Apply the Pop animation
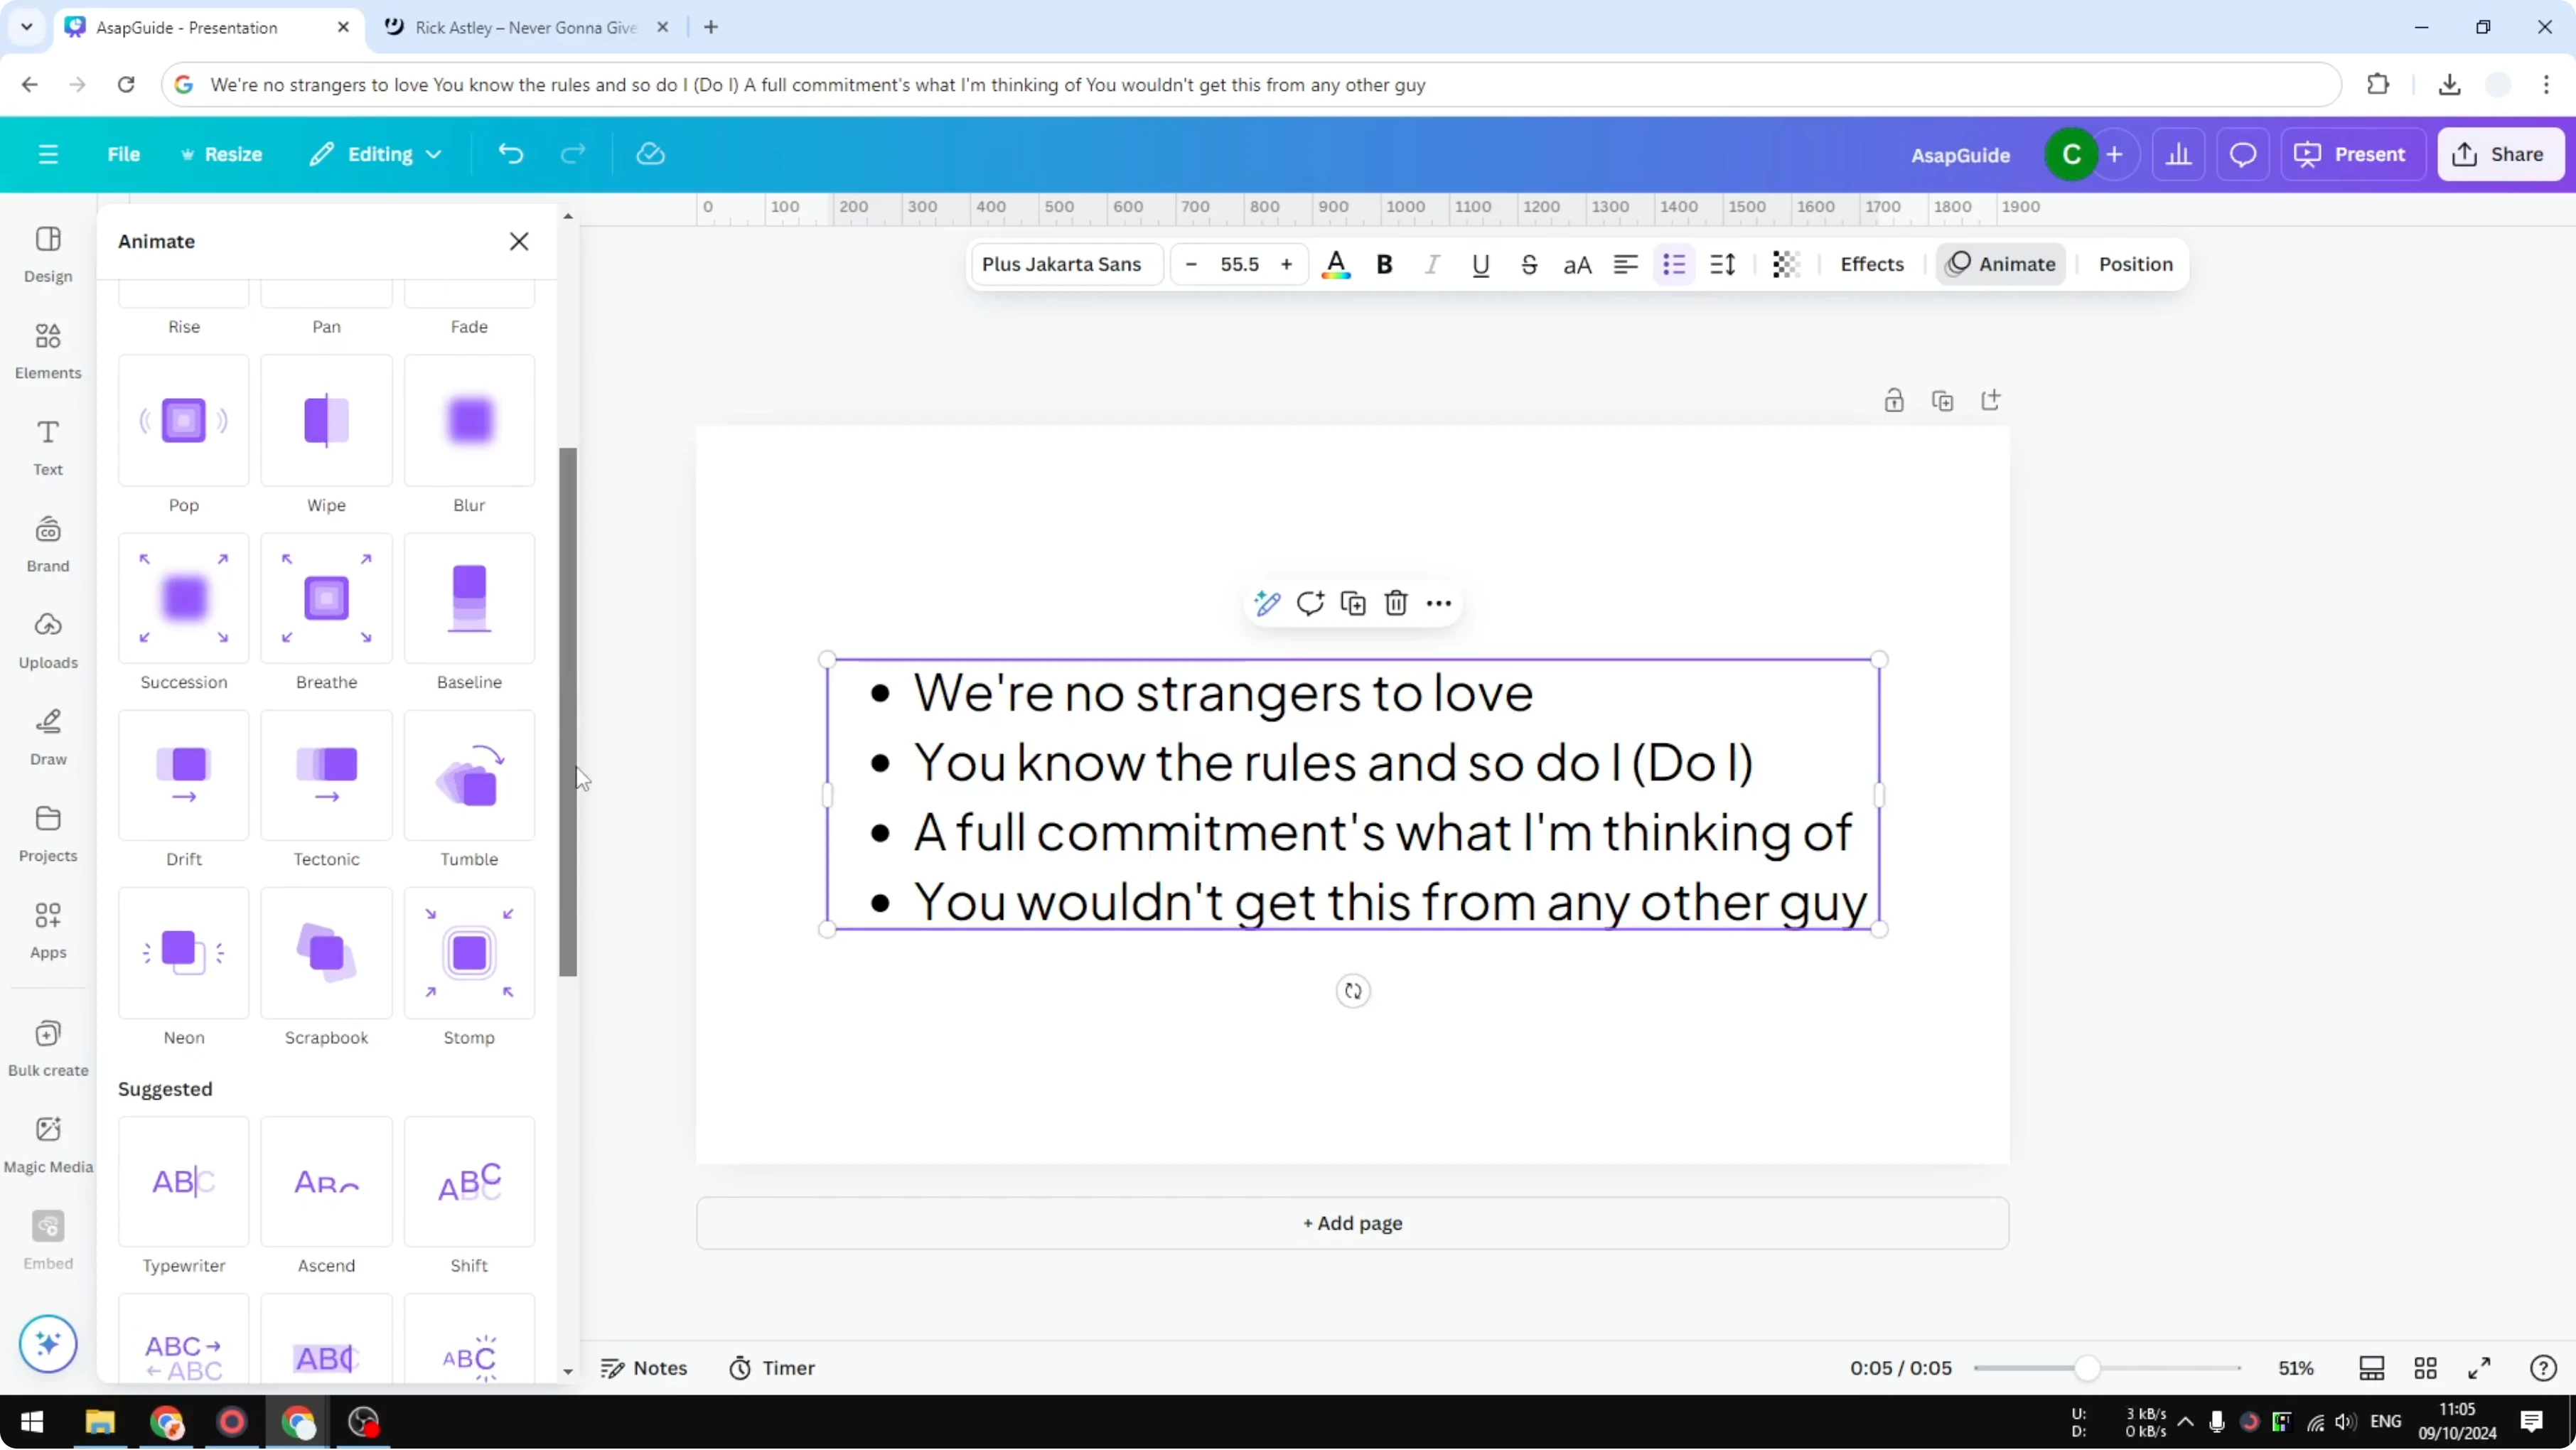 pos(184,421)
